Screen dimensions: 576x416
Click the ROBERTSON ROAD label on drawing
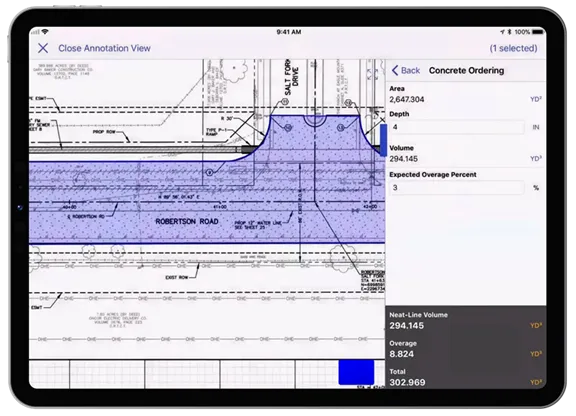187,222
